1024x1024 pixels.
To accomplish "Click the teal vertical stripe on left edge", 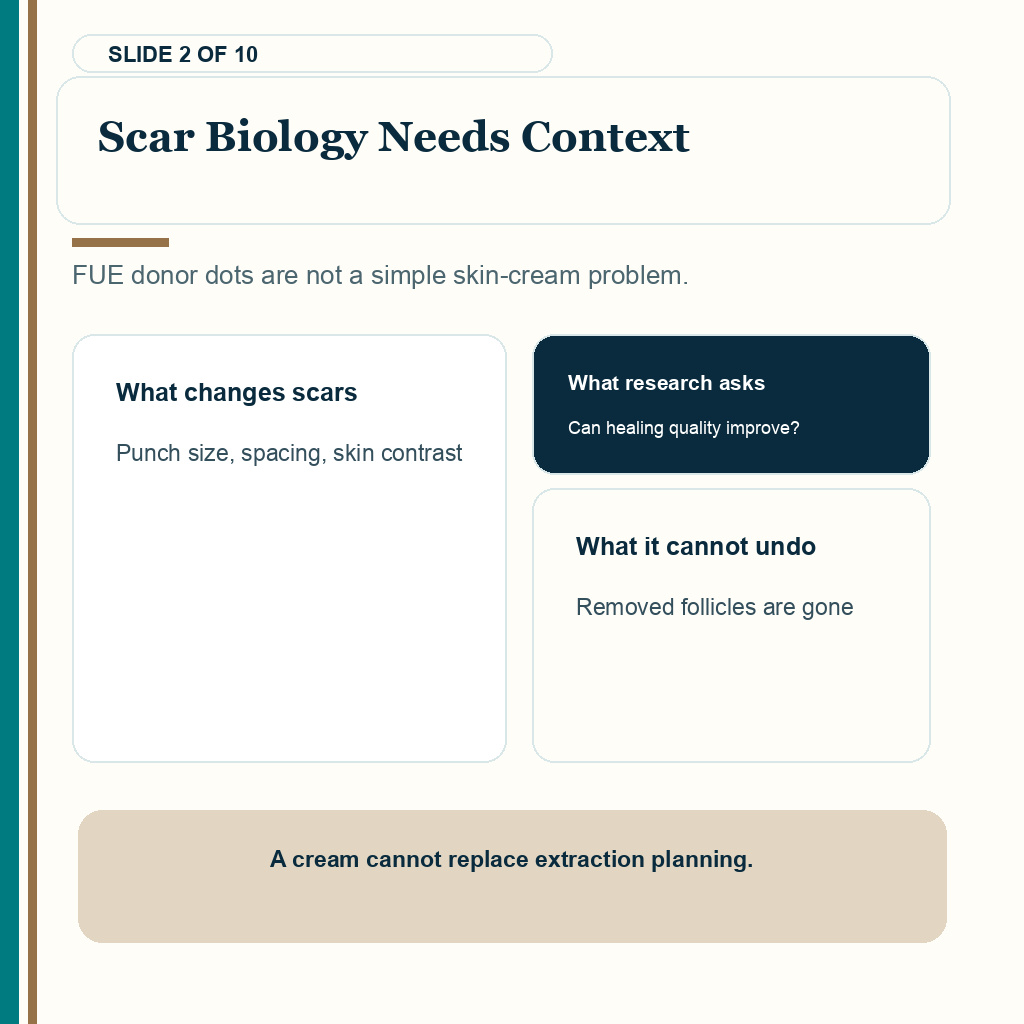I will pyautogui.click(x=9, y=512).
